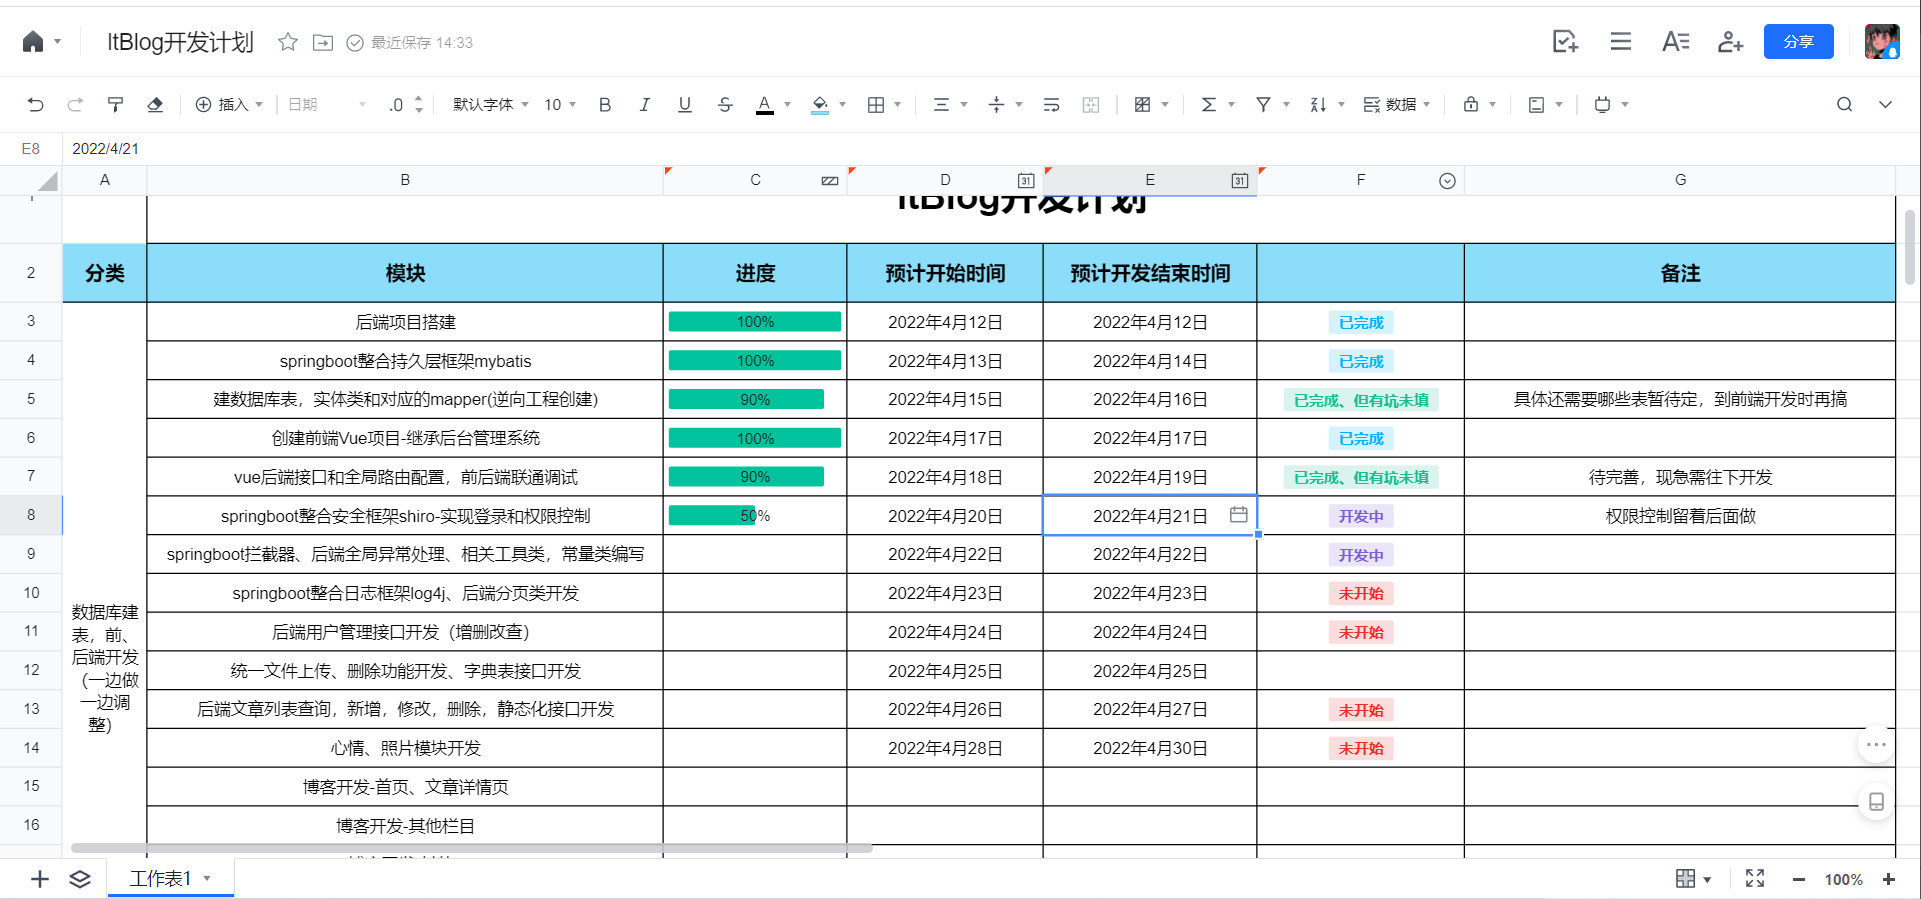Click the 100% zoom level
This screenshot has height=899, width=1921.
[x=1843, y=879]
